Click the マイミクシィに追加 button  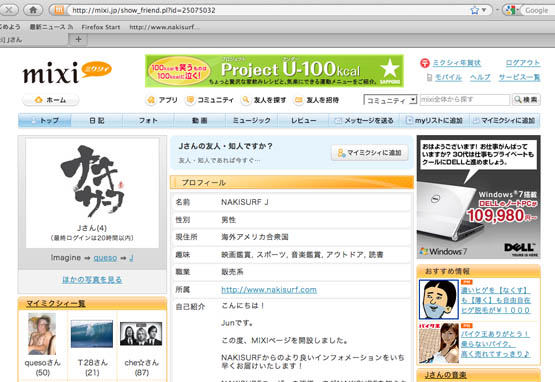tap(370, 153)
